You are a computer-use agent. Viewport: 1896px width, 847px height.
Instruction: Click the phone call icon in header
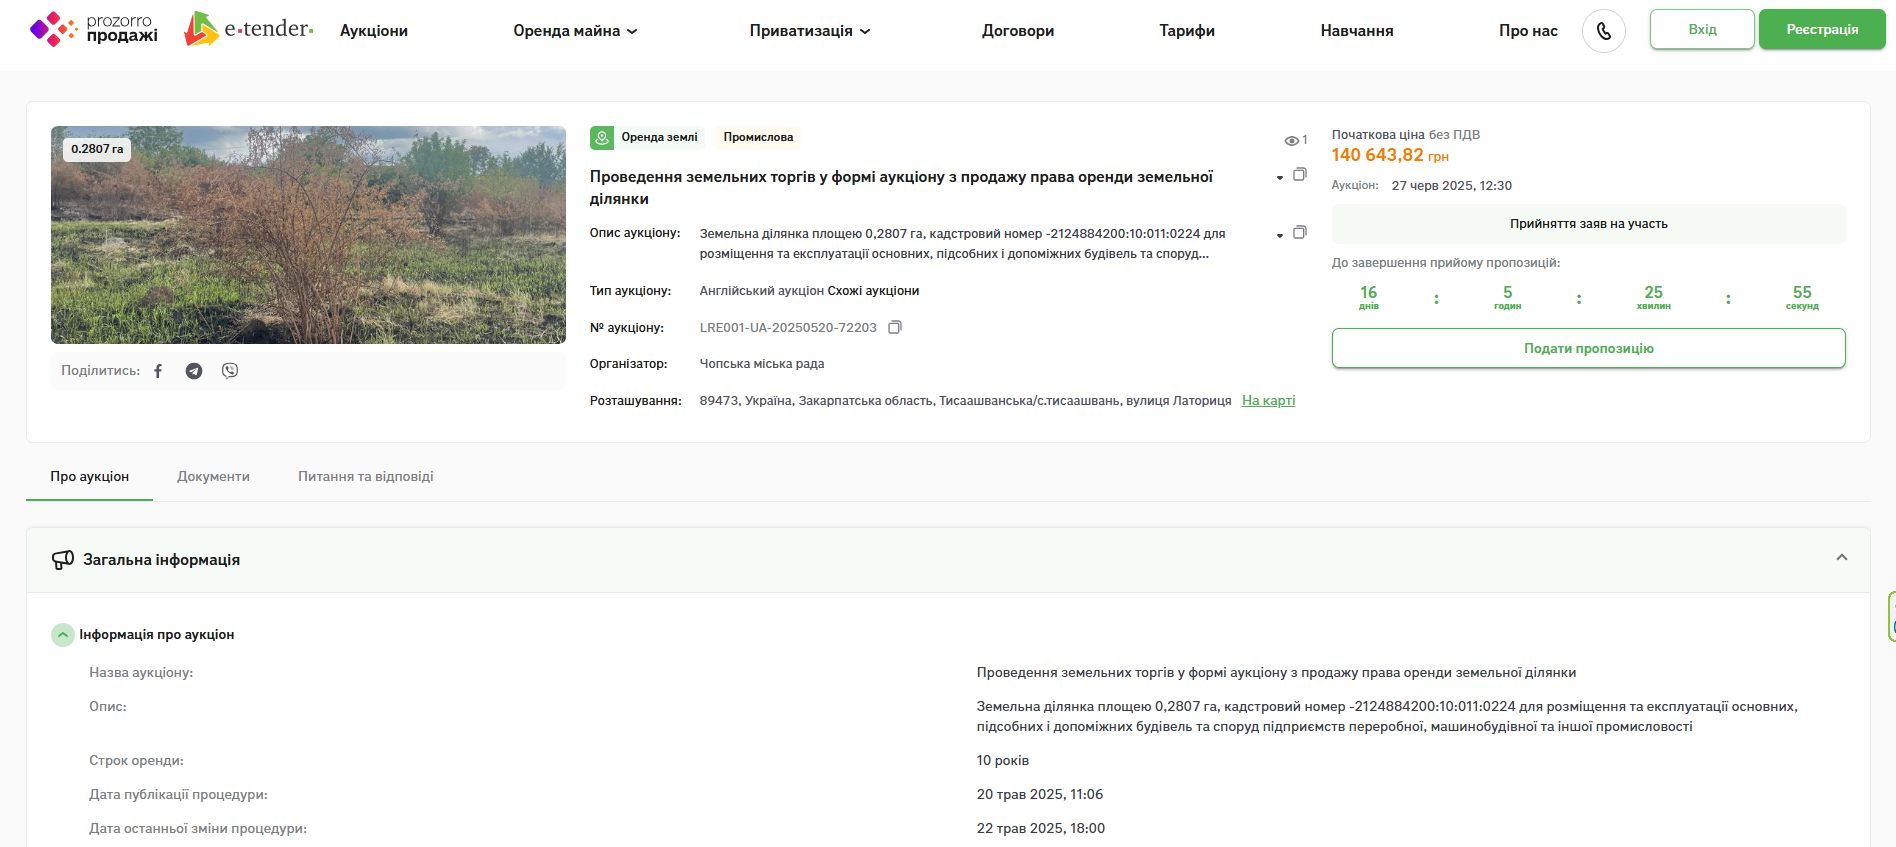[1603, 31]
